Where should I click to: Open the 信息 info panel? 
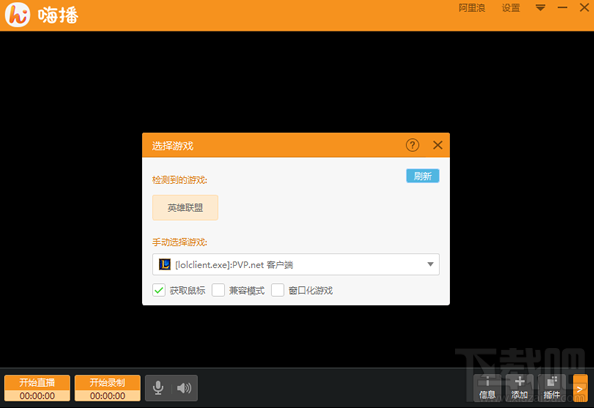click(487, 388)
